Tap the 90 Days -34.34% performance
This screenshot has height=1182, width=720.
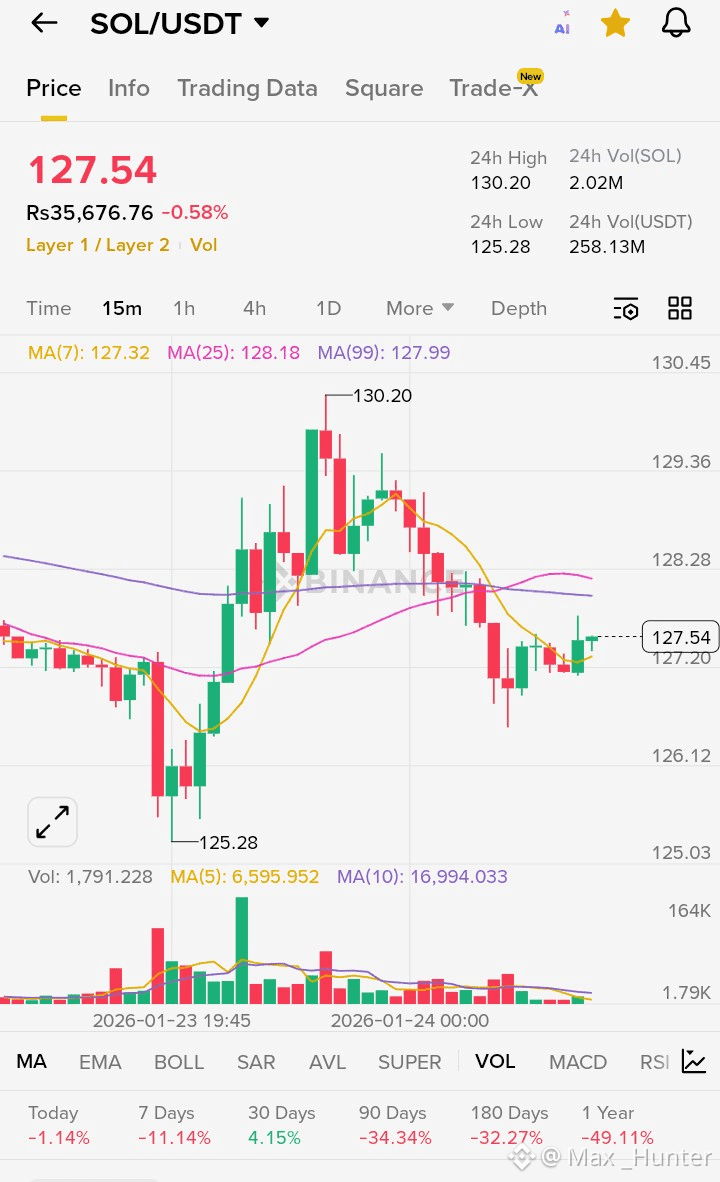point(395,1125)
